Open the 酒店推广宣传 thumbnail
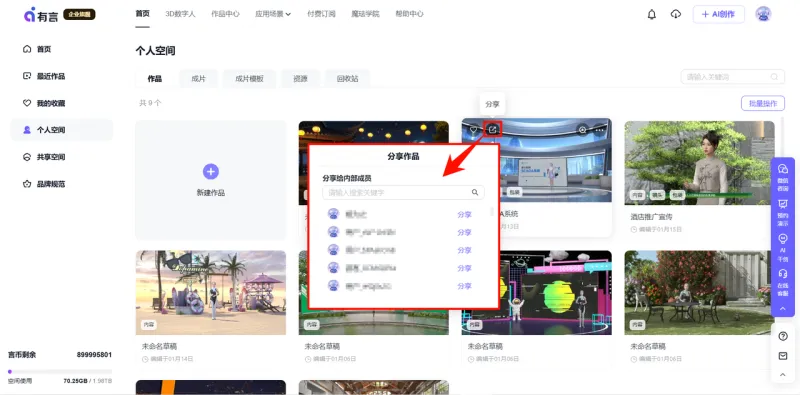The width and height of the screenshot is (800, 395). click(699, 163)
